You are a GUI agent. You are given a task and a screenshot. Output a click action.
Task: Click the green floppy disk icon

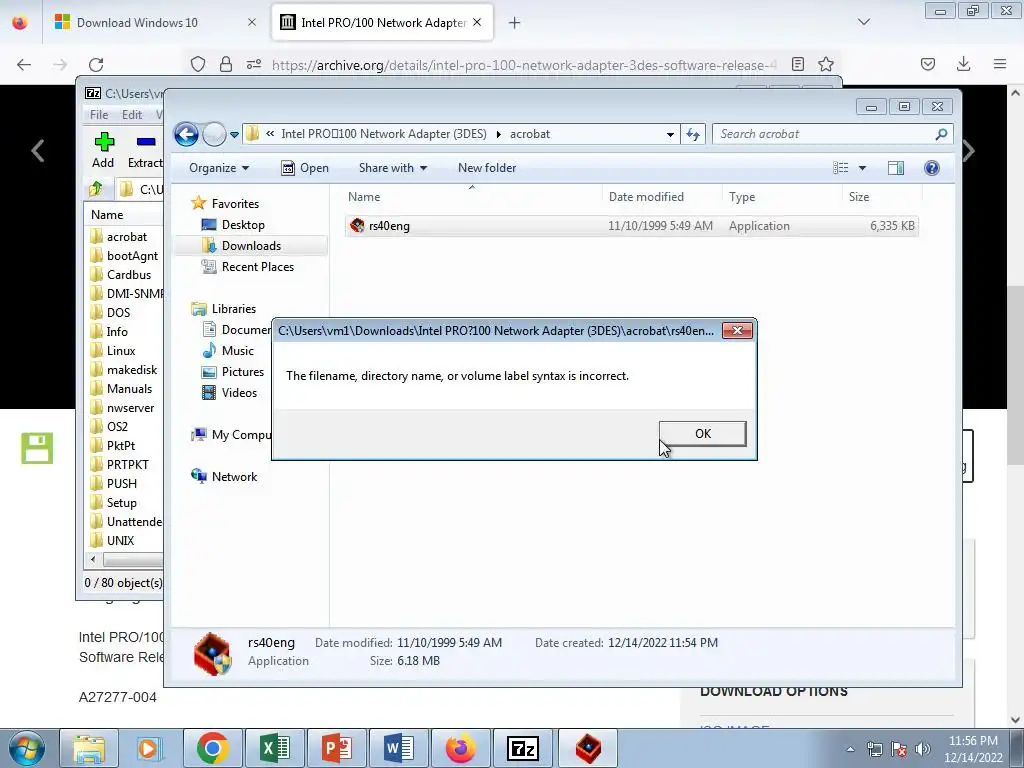(37, 448)
